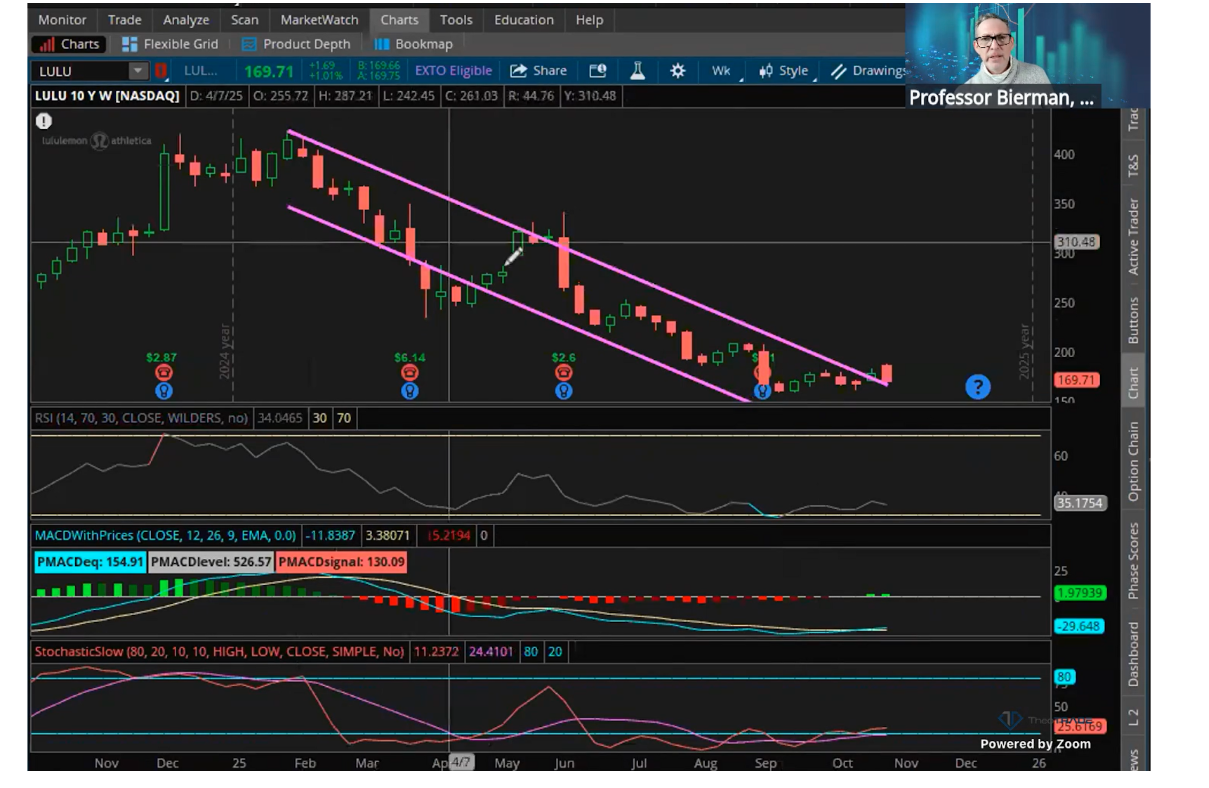Click the lightbulb icon under $2.87
The image size is (1209, 788).
coord(162,391)
